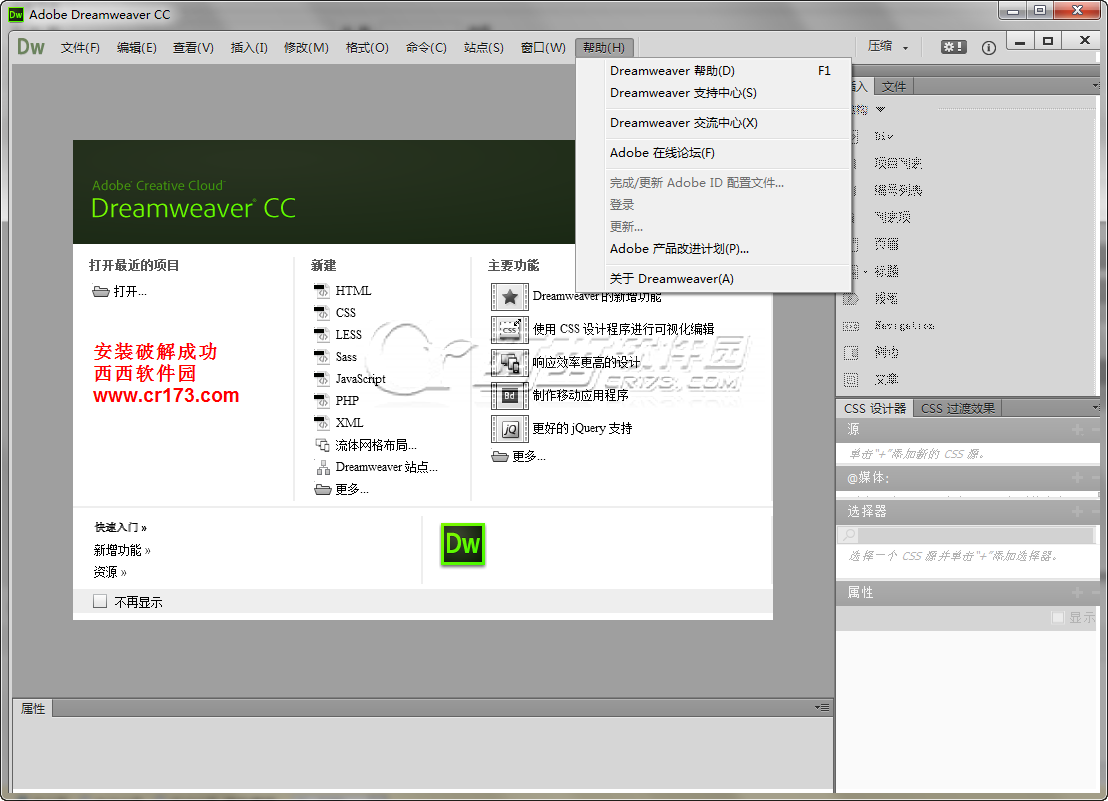This screenshot has width=1108, height=801.
Task: Click the Dreamweaver site icon
Action: click(323, 467)
